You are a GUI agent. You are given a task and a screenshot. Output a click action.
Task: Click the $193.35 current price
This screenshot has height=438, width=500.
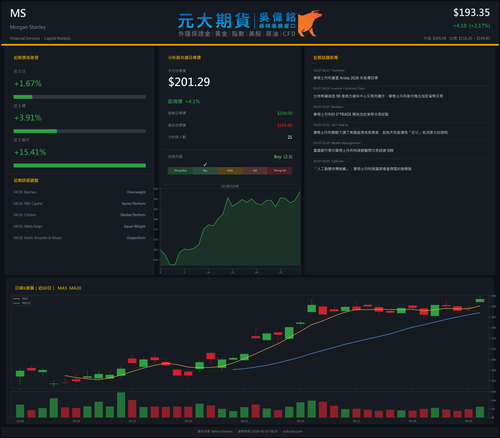pyautogui.click(x=471, y=13)
